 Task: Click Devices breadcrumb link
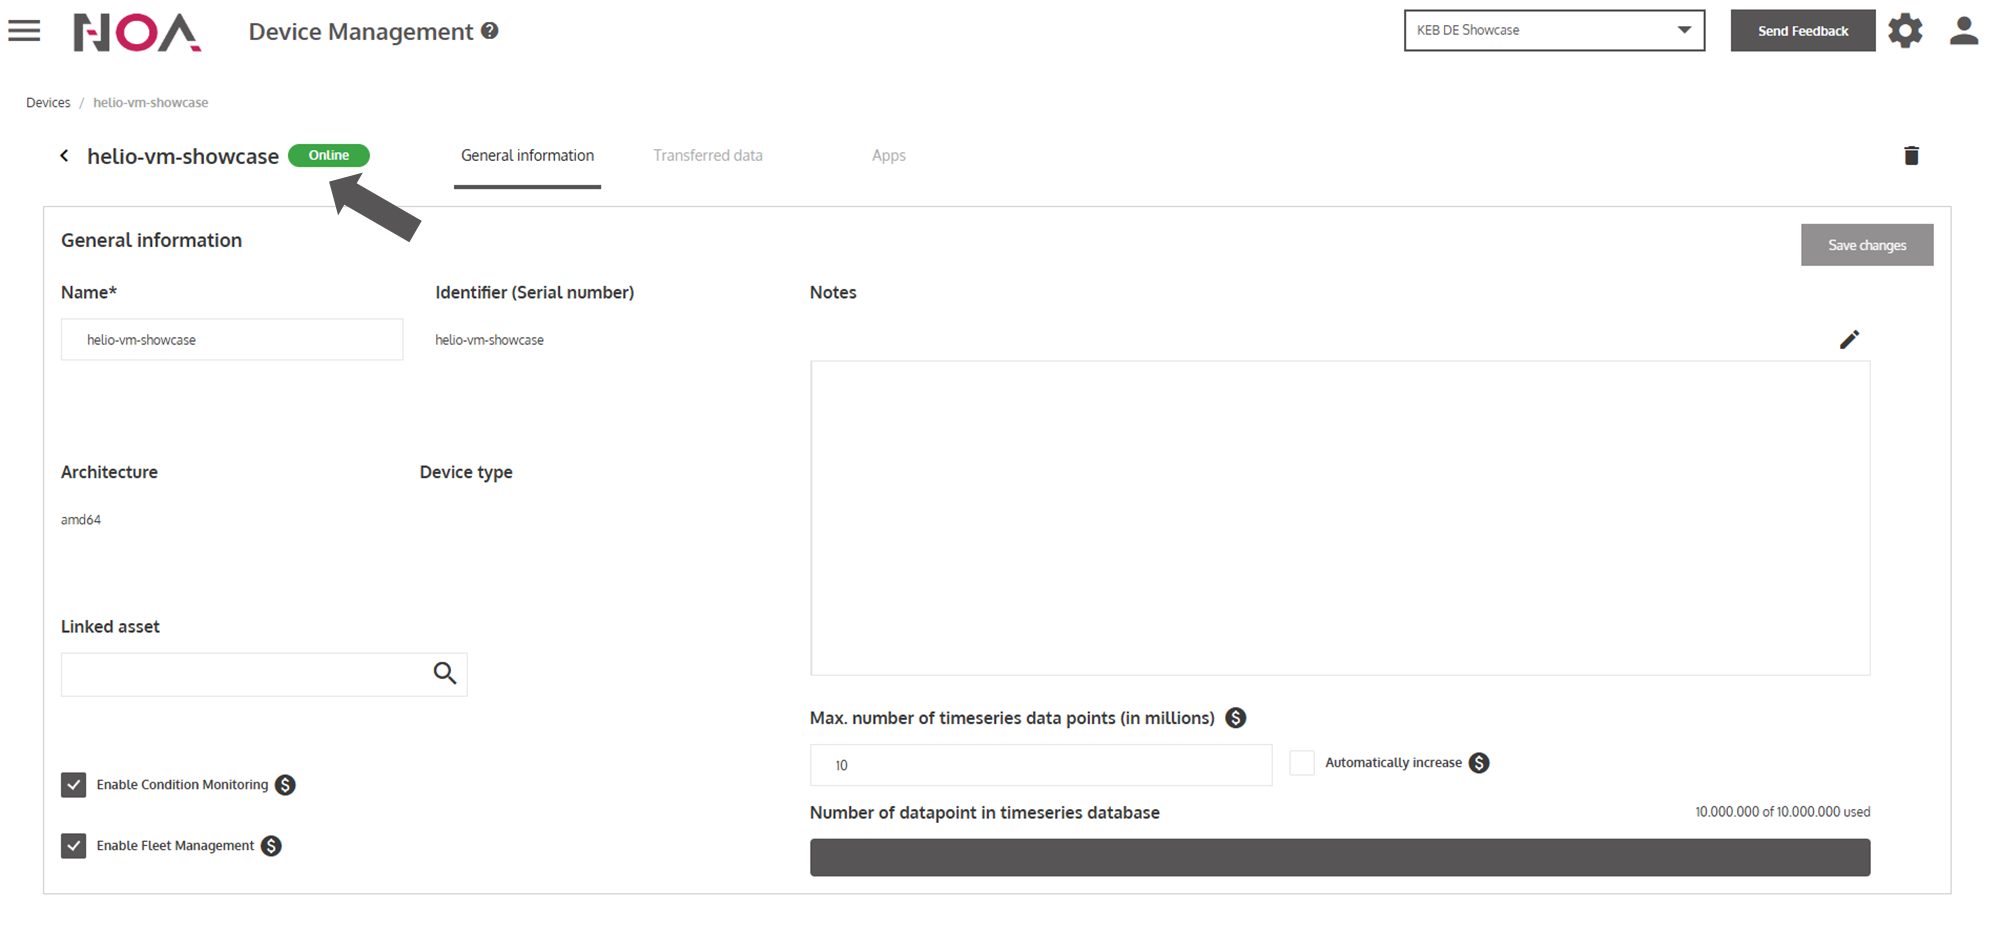(x=48, y=103)
